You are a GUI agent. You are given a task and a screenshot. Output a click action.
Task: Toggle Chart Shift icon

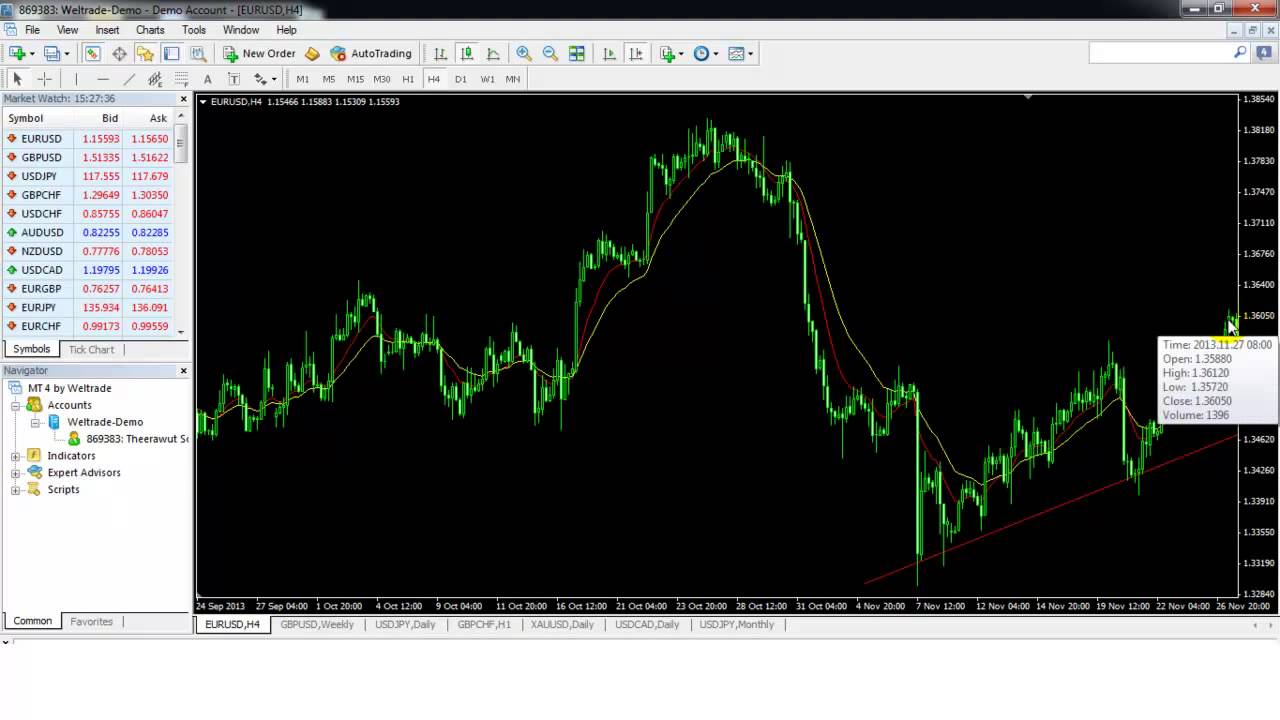tap(635, 53)
